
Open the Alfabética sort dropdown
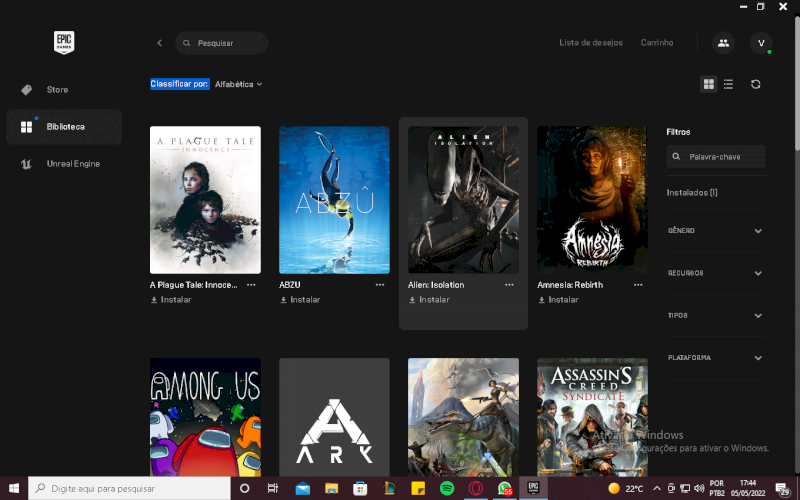238,84
